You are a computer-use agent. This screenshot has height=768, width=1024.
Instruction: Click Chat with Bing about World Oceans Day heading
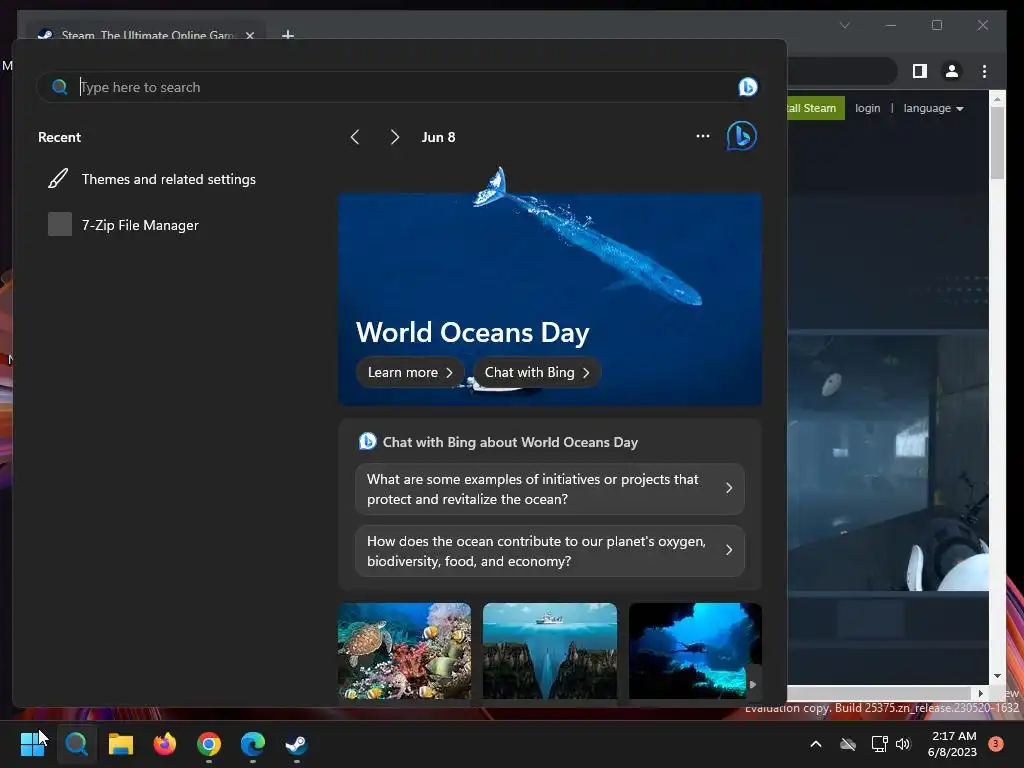pos(510,442)
